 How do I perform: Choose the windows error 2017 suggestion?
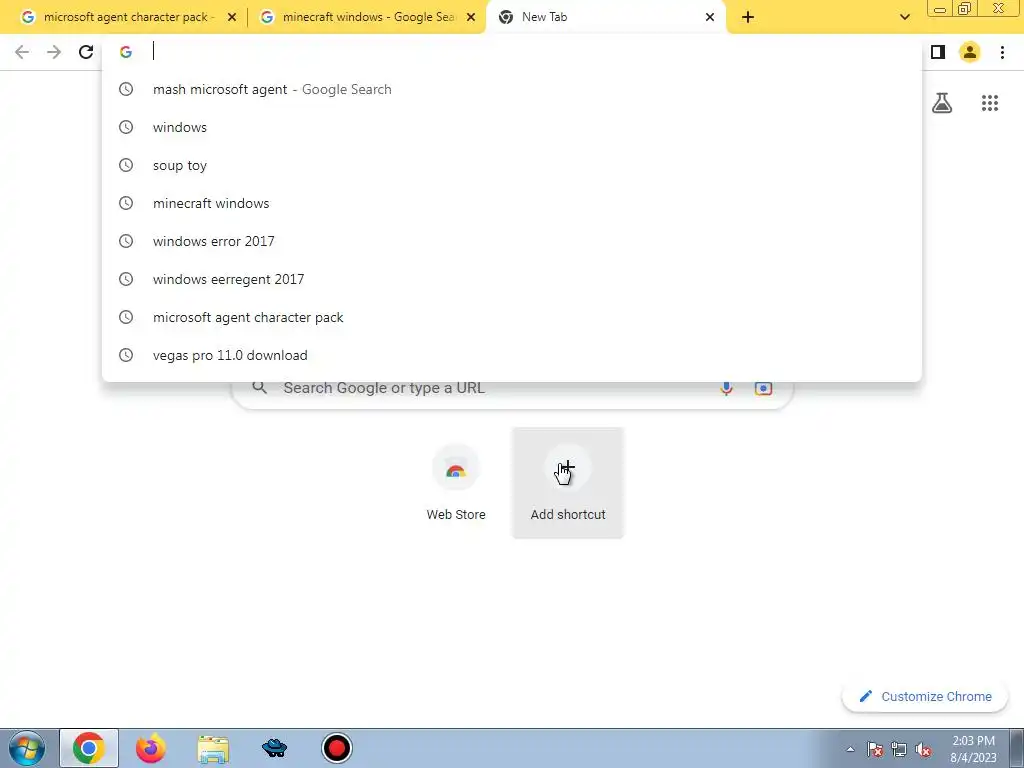tap(512, 241)
